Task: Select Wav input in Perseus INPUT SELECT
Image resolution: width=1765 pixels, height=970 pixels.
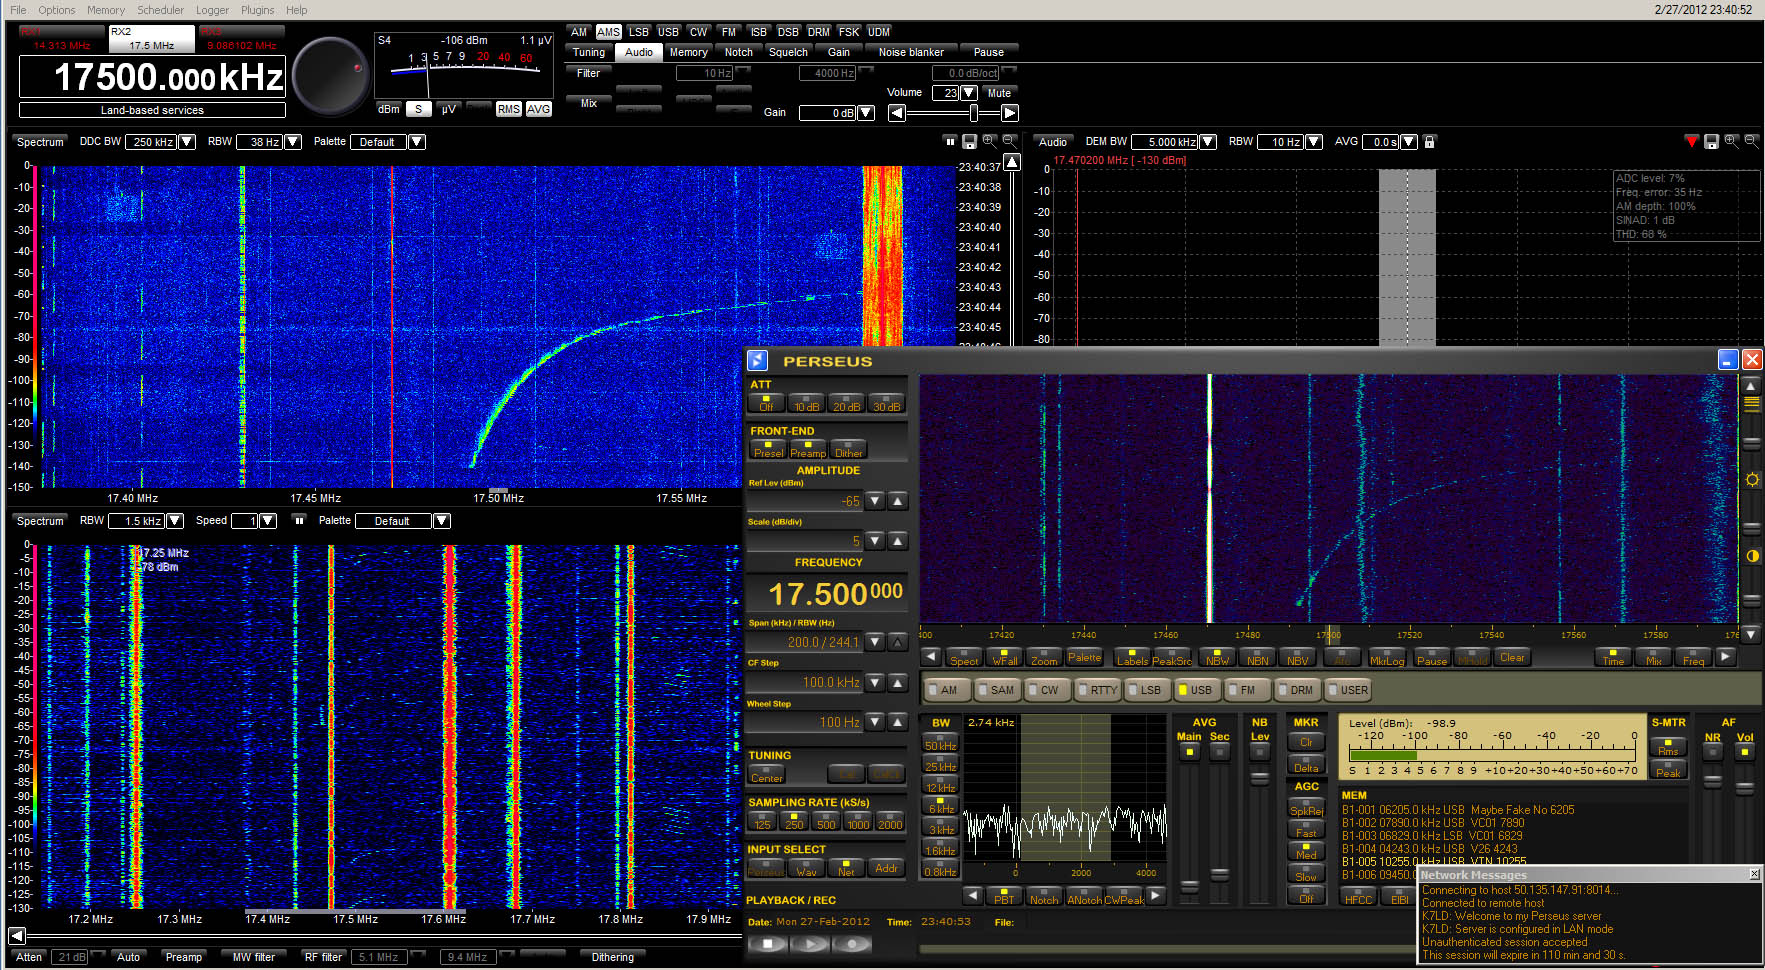Action: tap(806, 868)
